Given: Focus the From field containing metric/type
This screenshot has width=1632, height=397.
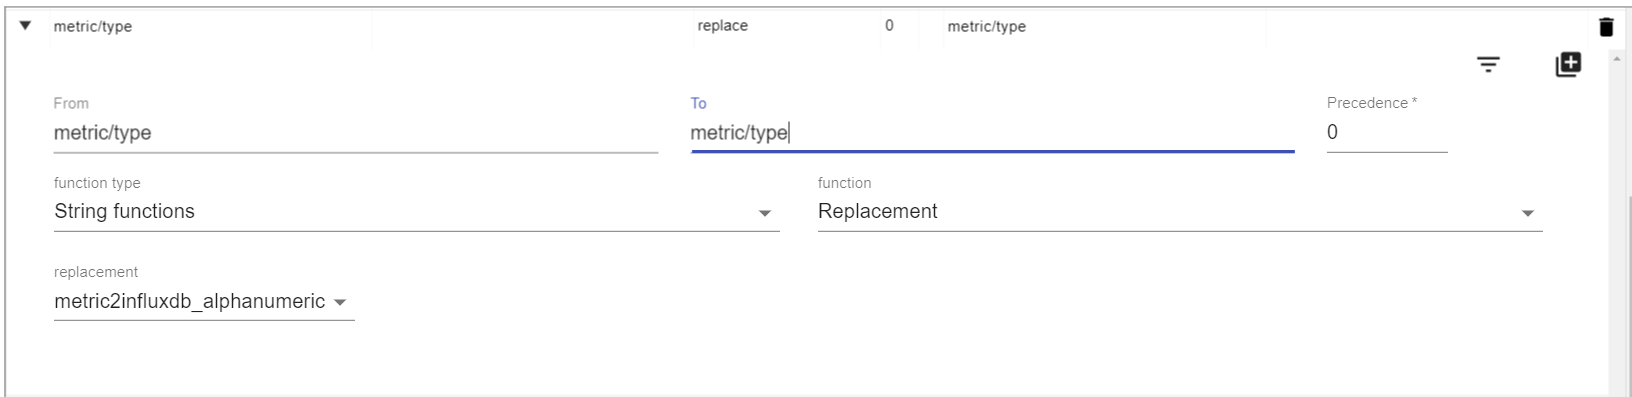Looking at the screenshot, I should (356, 132).
